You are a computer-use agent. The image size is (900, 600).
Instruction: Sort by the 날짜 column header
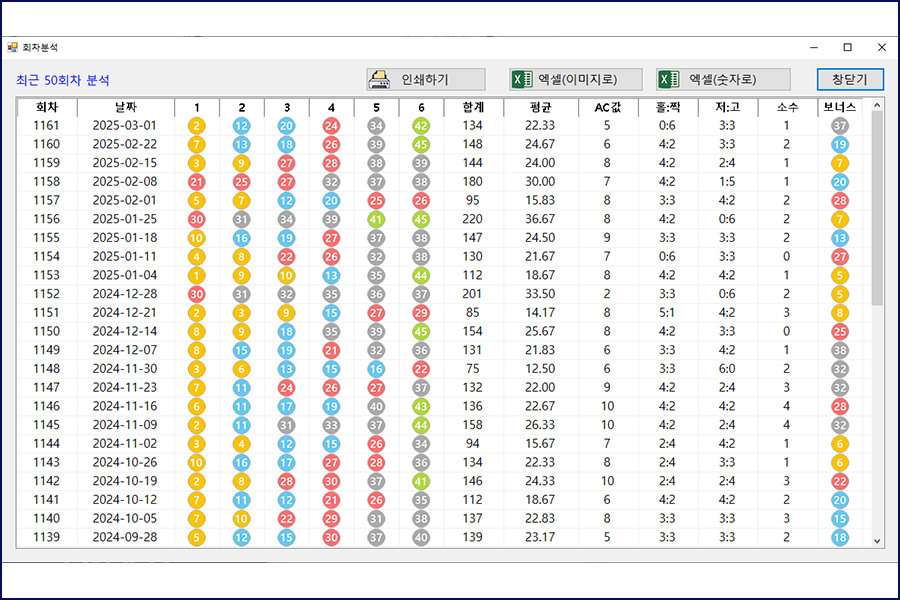[126, 107]
